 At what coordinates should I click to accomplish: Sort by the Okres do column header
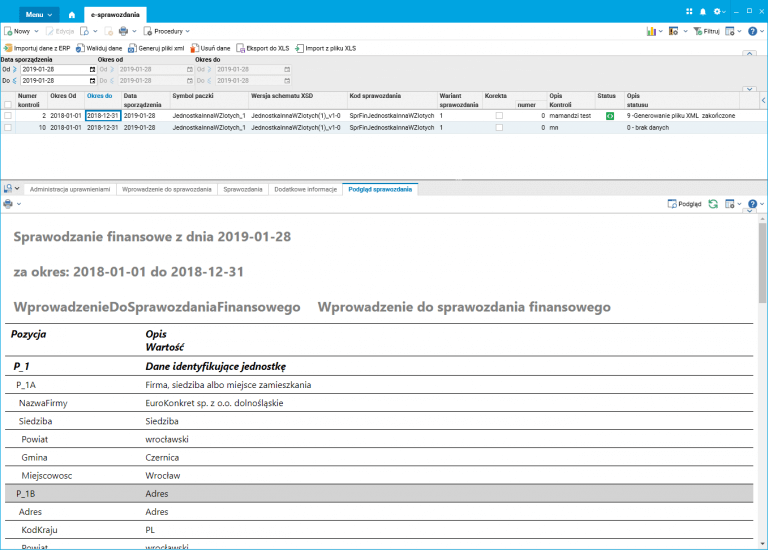click(x=103, y=100)
